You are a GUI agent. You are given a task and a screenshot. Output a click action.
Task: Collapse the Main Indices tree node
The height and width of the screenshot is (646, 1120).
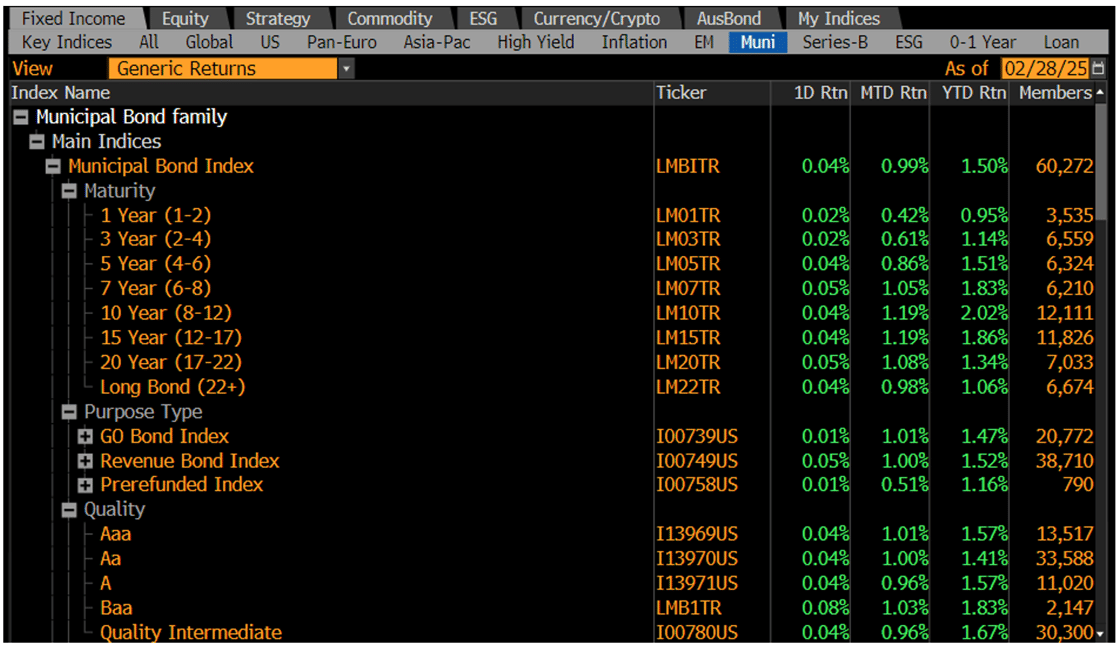tap(36, 141)
